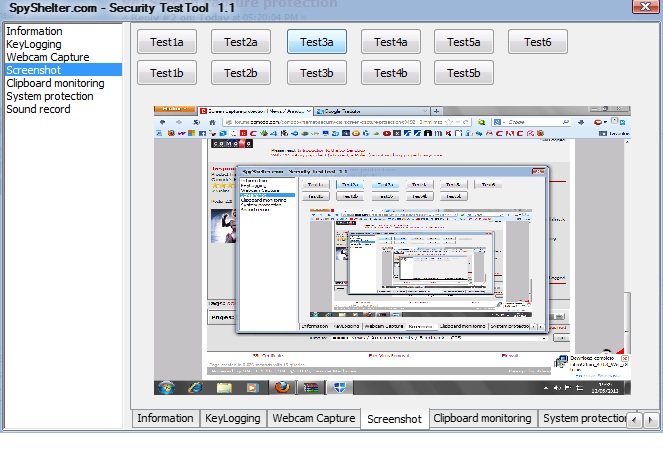The image size is (663, 460).
Task: Select the Screenshot bottom tab
Action: tap(395, 419)
